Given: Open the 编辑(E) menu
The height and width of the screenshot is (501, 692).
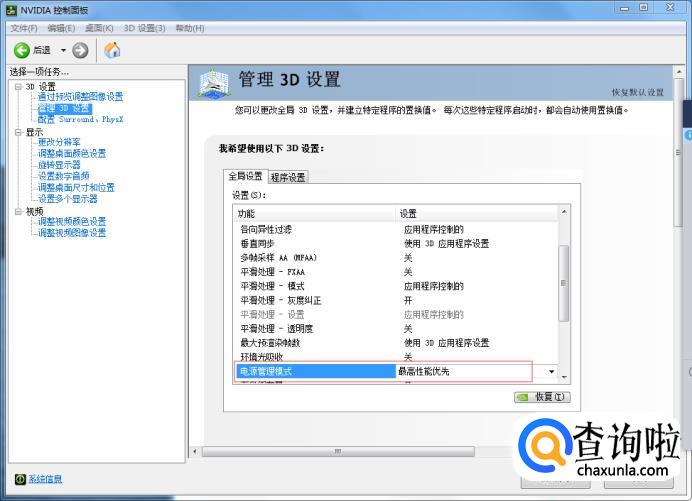Looking at the screenshot, I should tap(61, 28).
